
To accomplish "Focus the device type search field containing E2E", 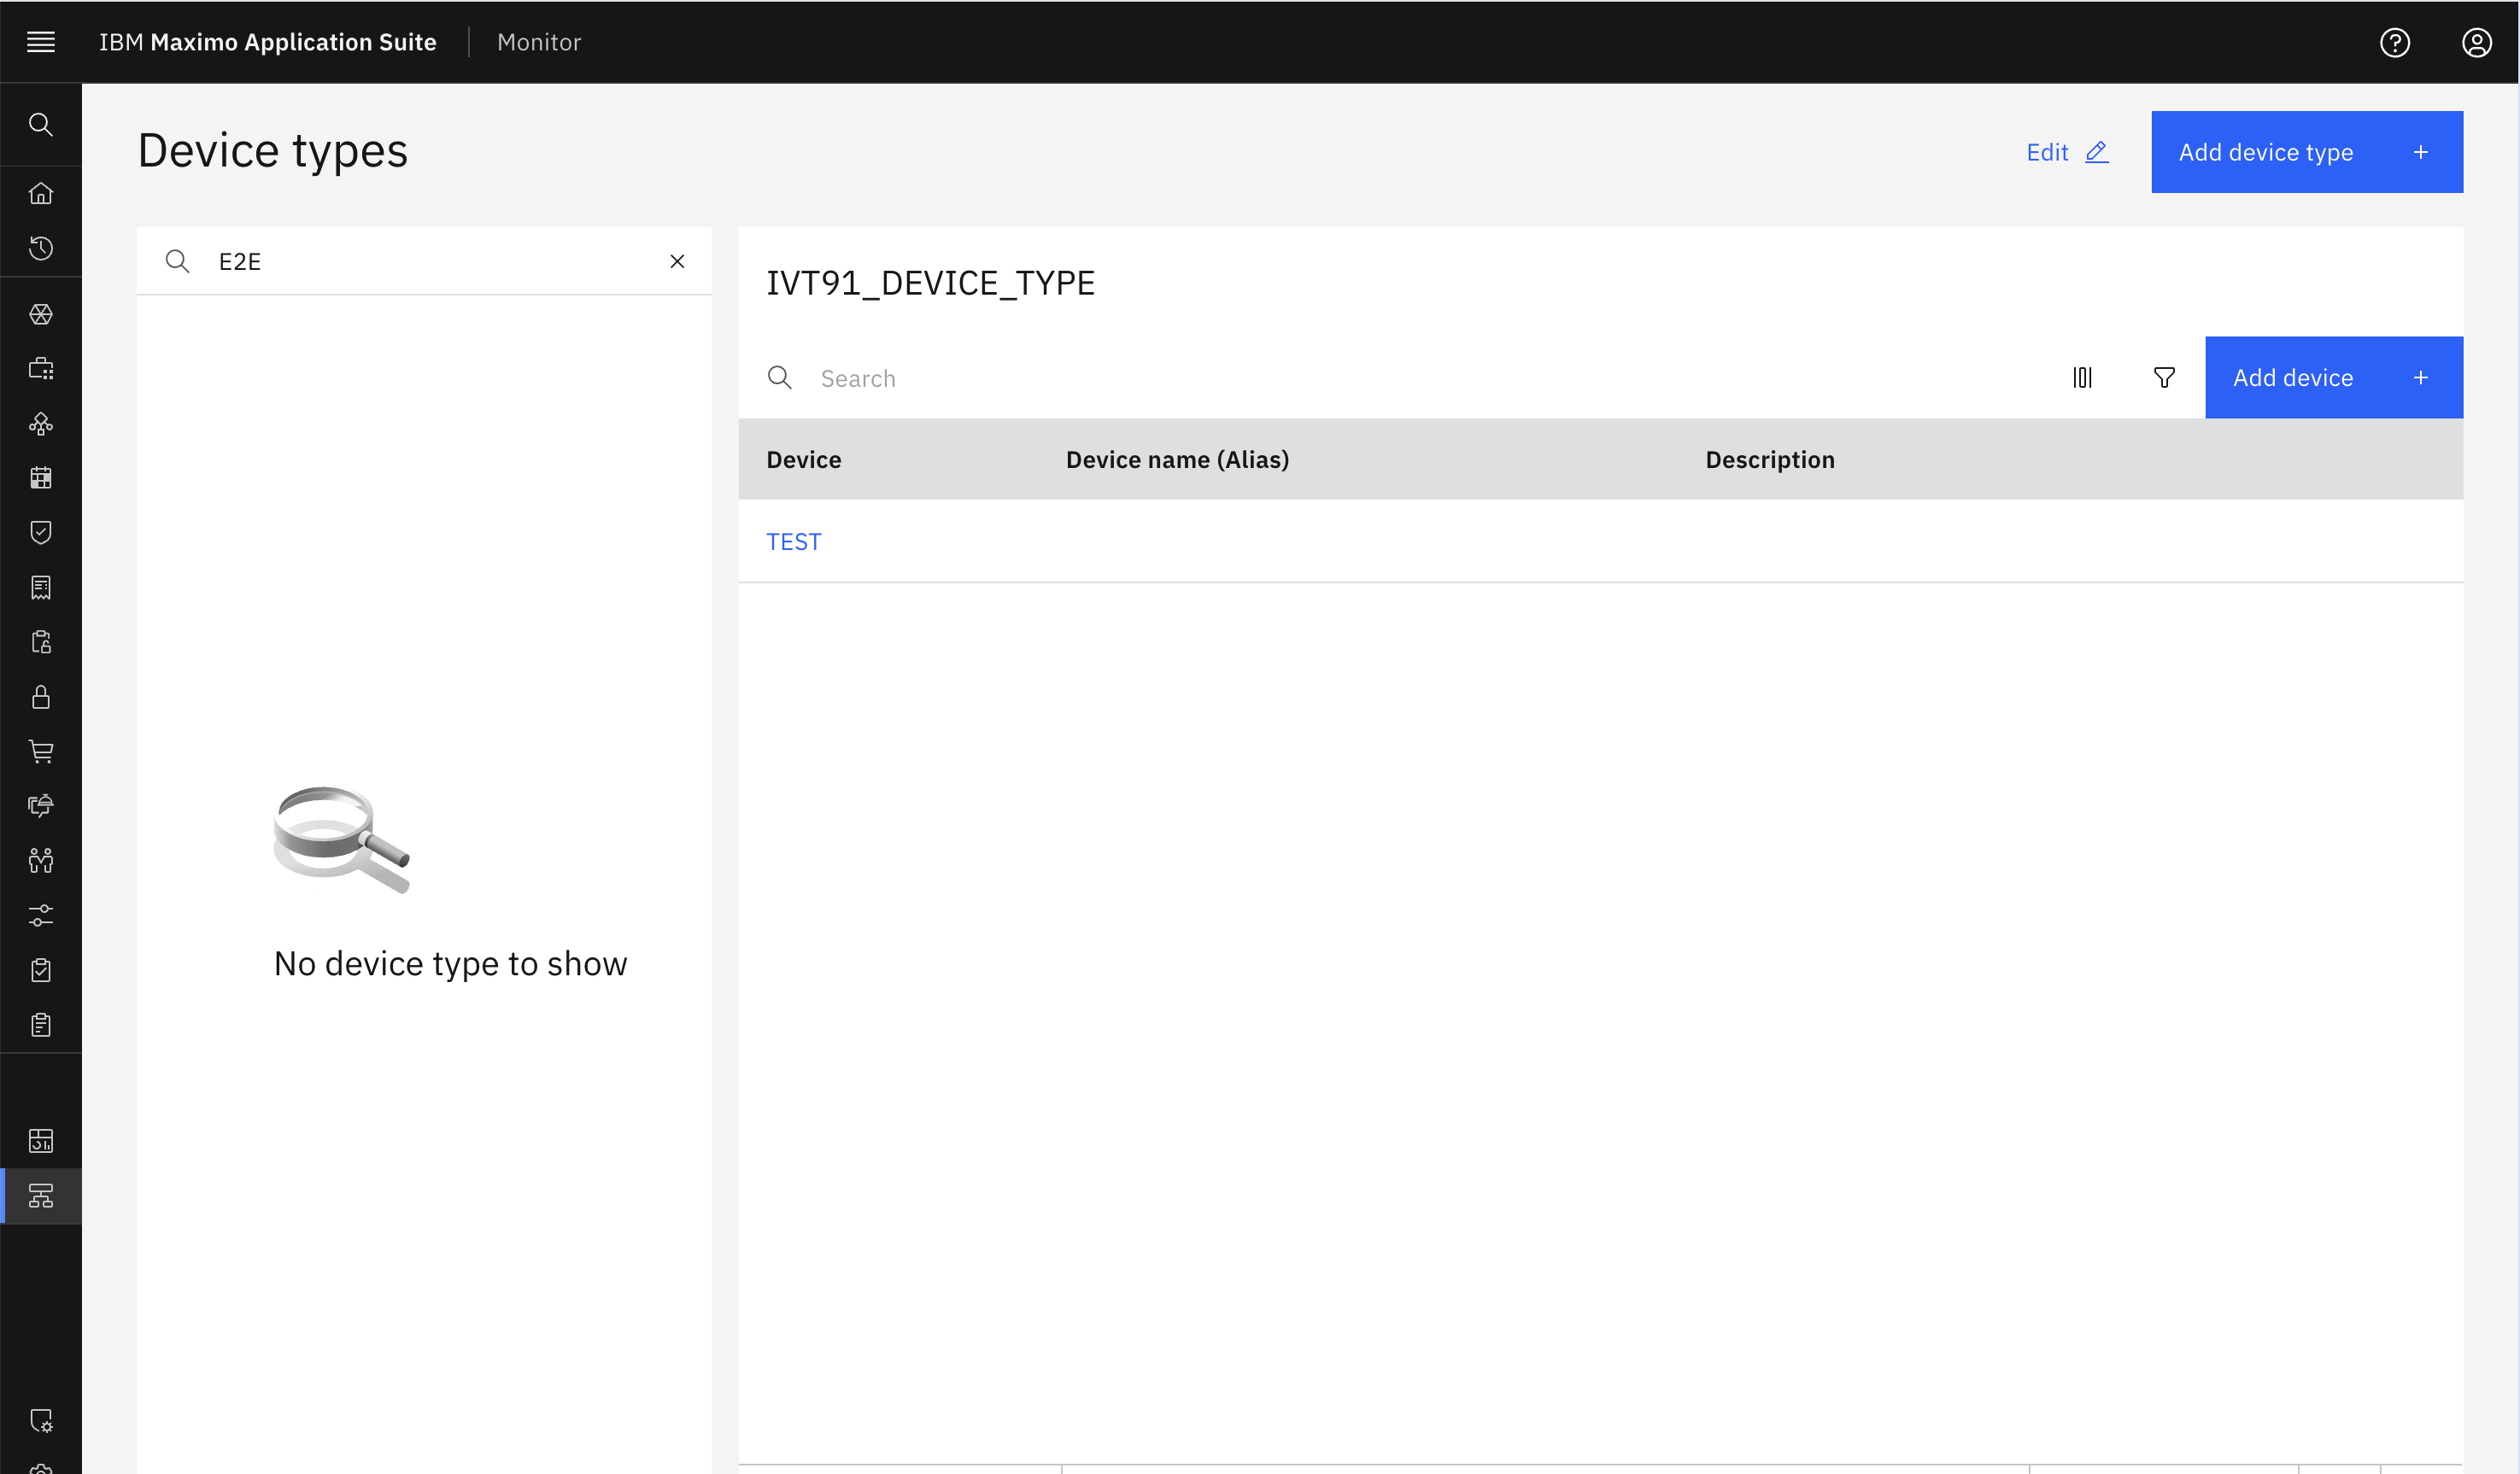I will (424, 261).
